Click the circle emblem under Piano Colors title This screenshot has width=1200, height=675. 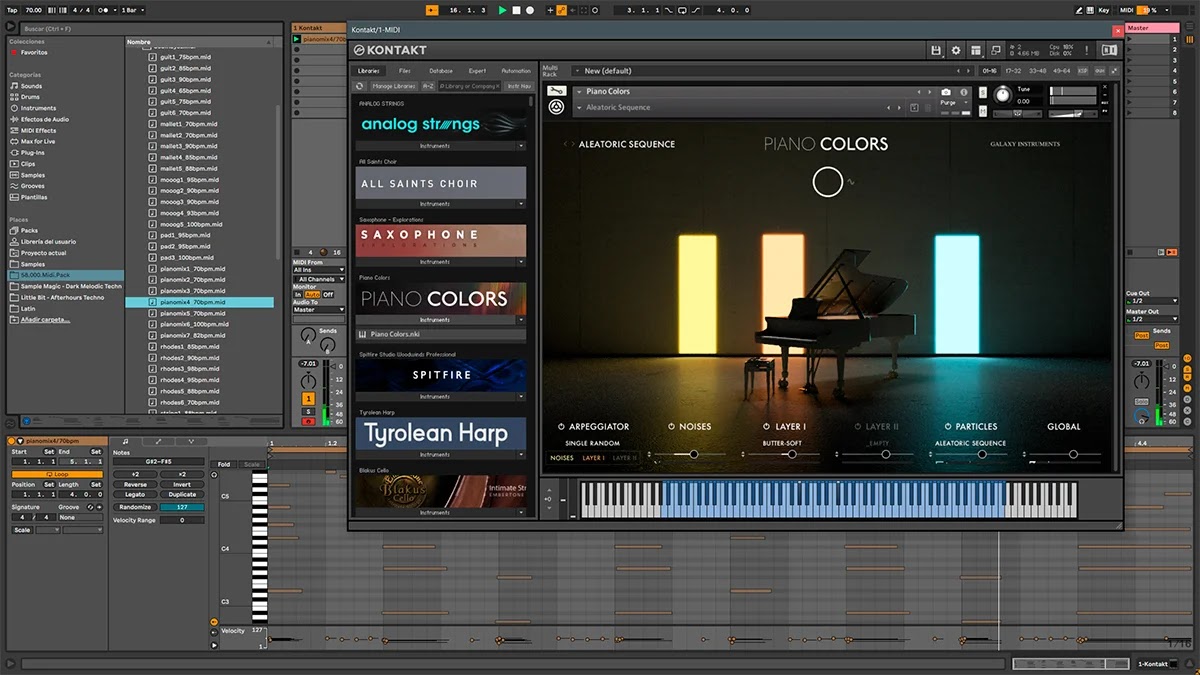(828, 182)
